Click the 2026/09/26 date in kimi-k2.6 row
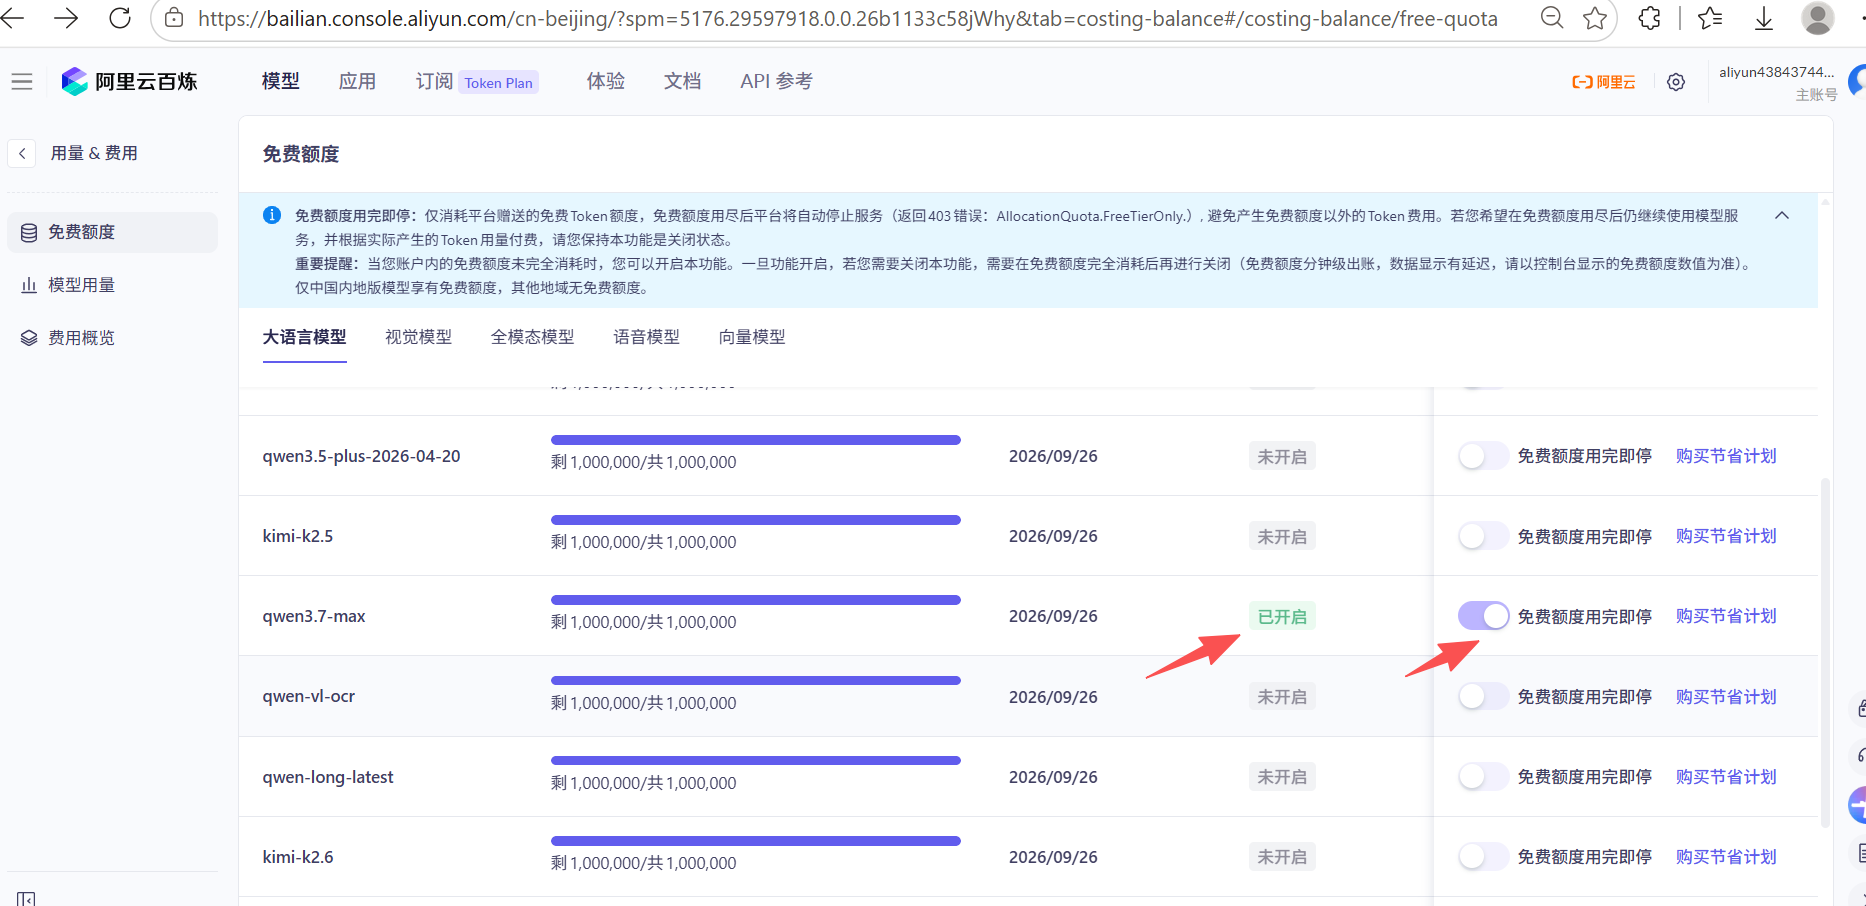 click(1053, 857)
